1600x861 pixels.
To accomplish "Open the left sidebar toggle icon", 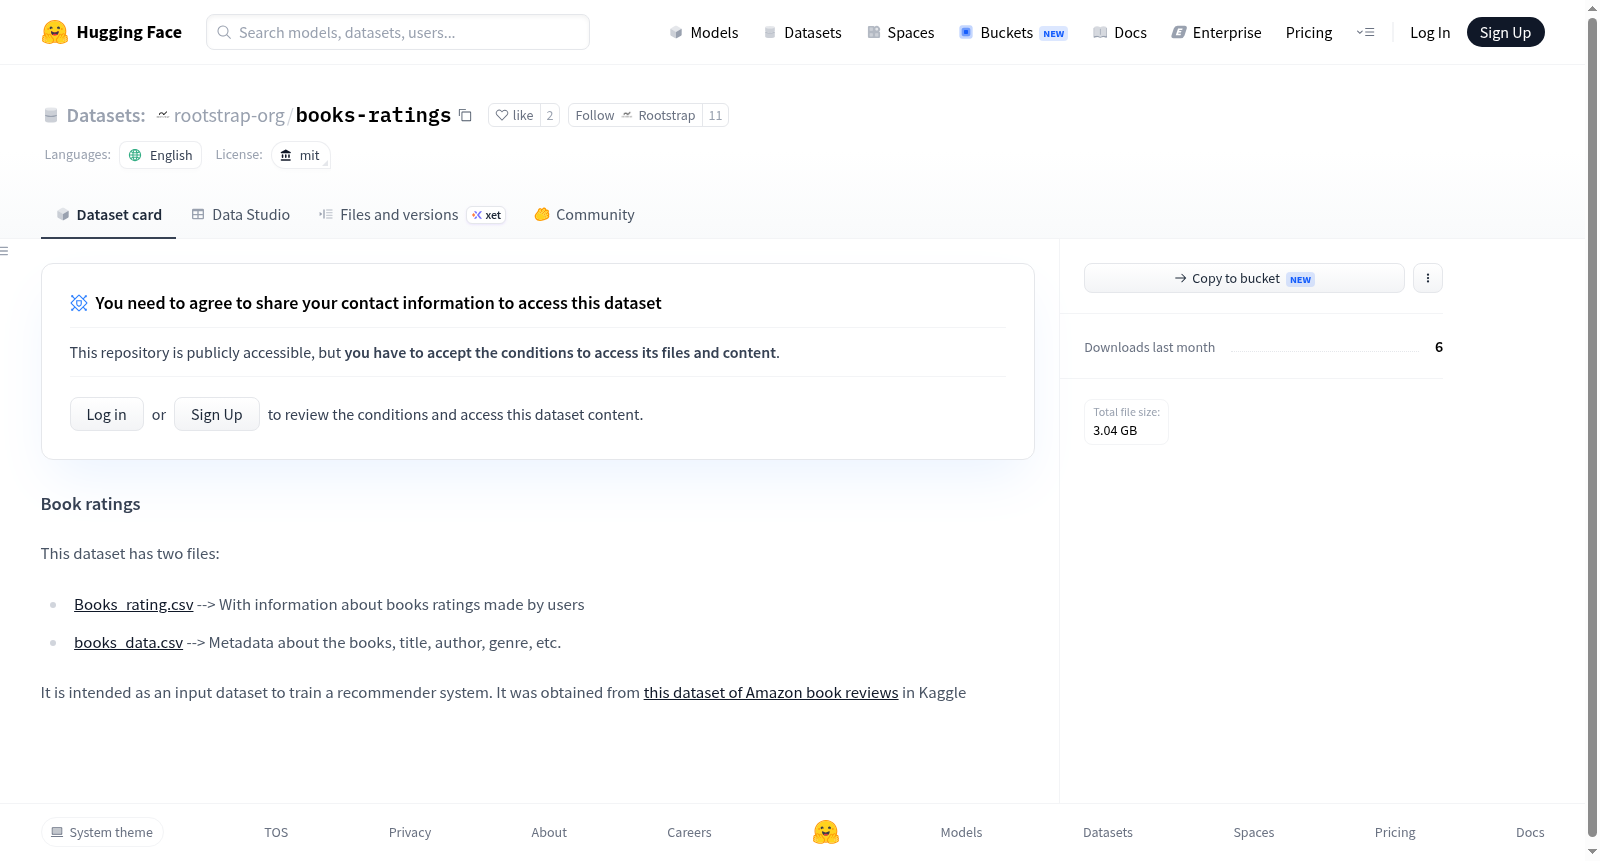I will pyautogui.click(x=4, y=251).
